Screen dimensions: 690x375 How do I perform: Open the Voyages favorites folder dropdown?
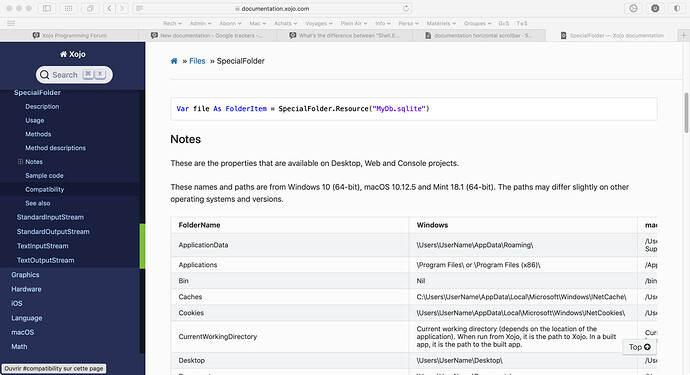(319, 23)
